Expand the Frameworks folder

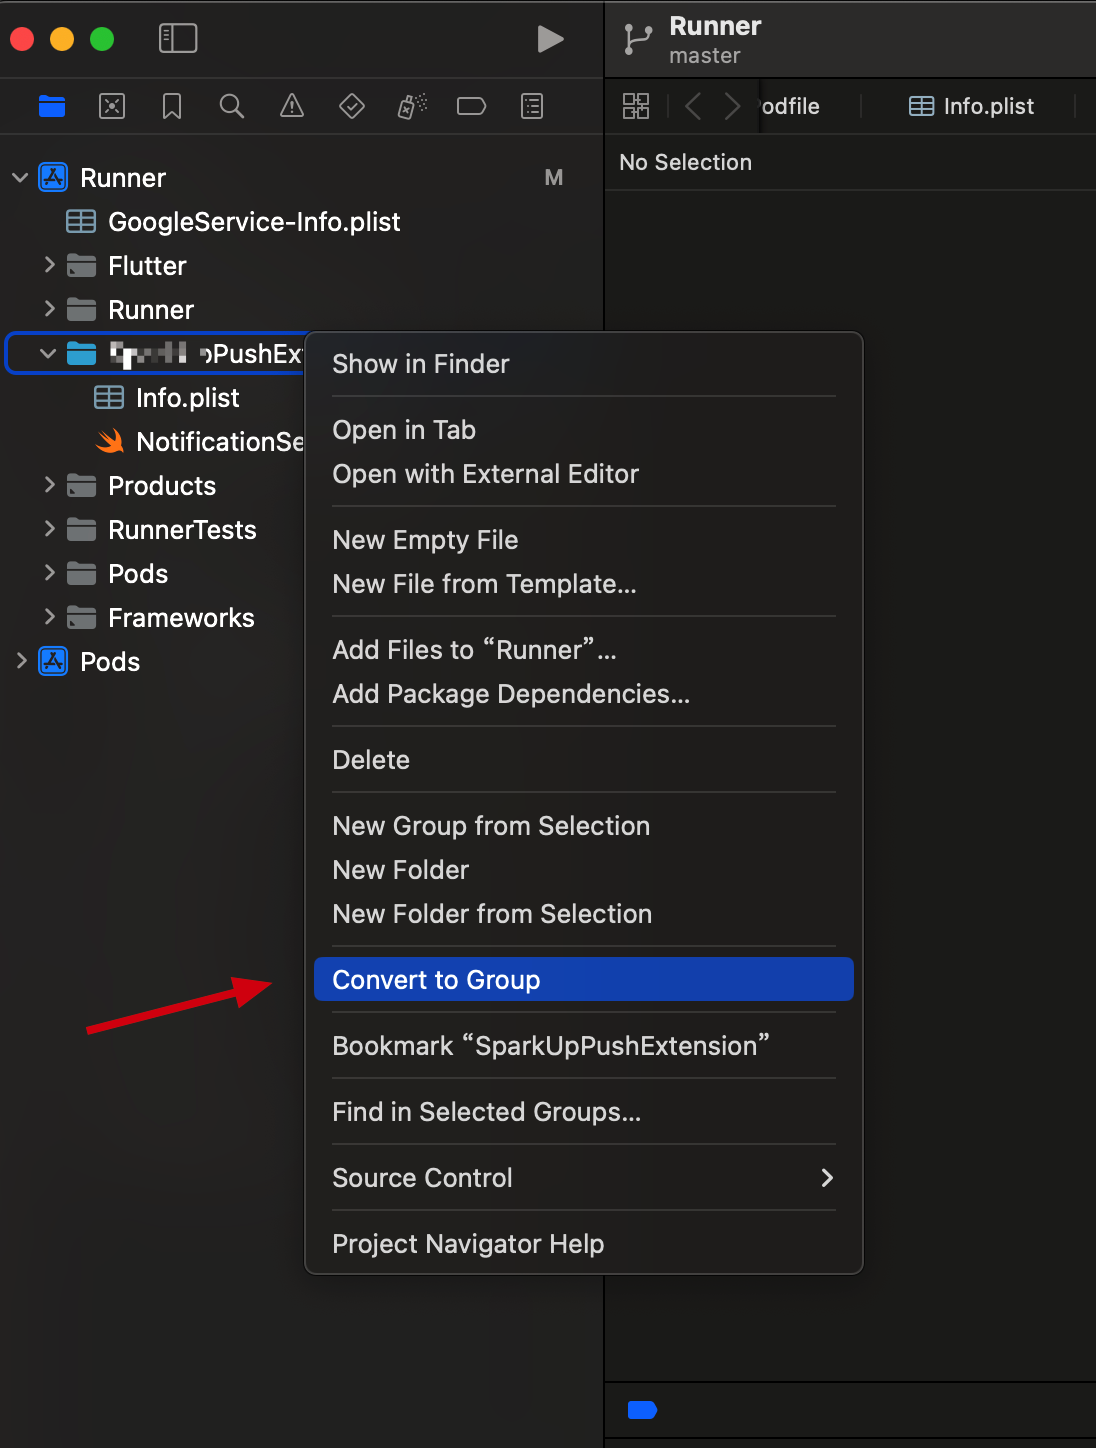coord(49,617)
